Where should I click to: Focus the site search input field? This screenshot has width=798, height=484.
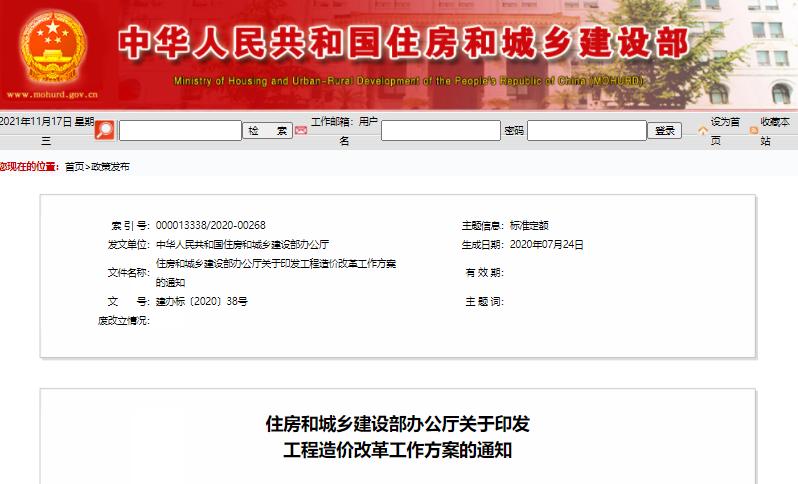(x=180, y=130)
